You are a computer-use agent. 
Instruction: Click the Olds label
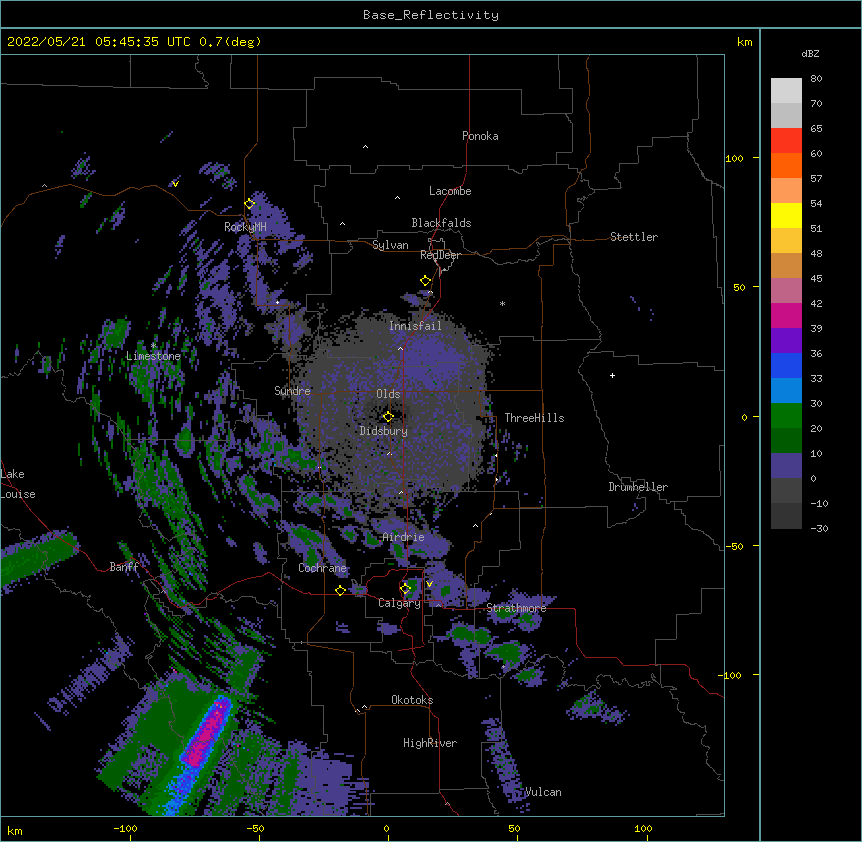(388, 394)
